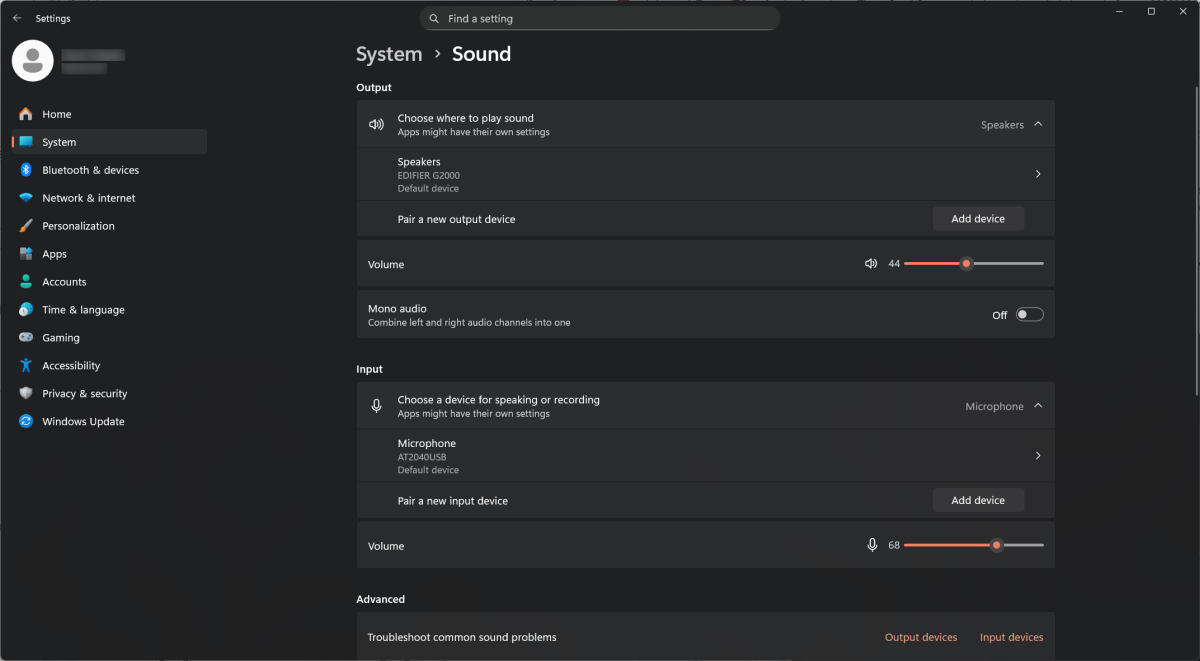Select the Accessibility icon in the sidebar
The width and height of the screenshot is (1200, 661).
[x=28, y=365]
